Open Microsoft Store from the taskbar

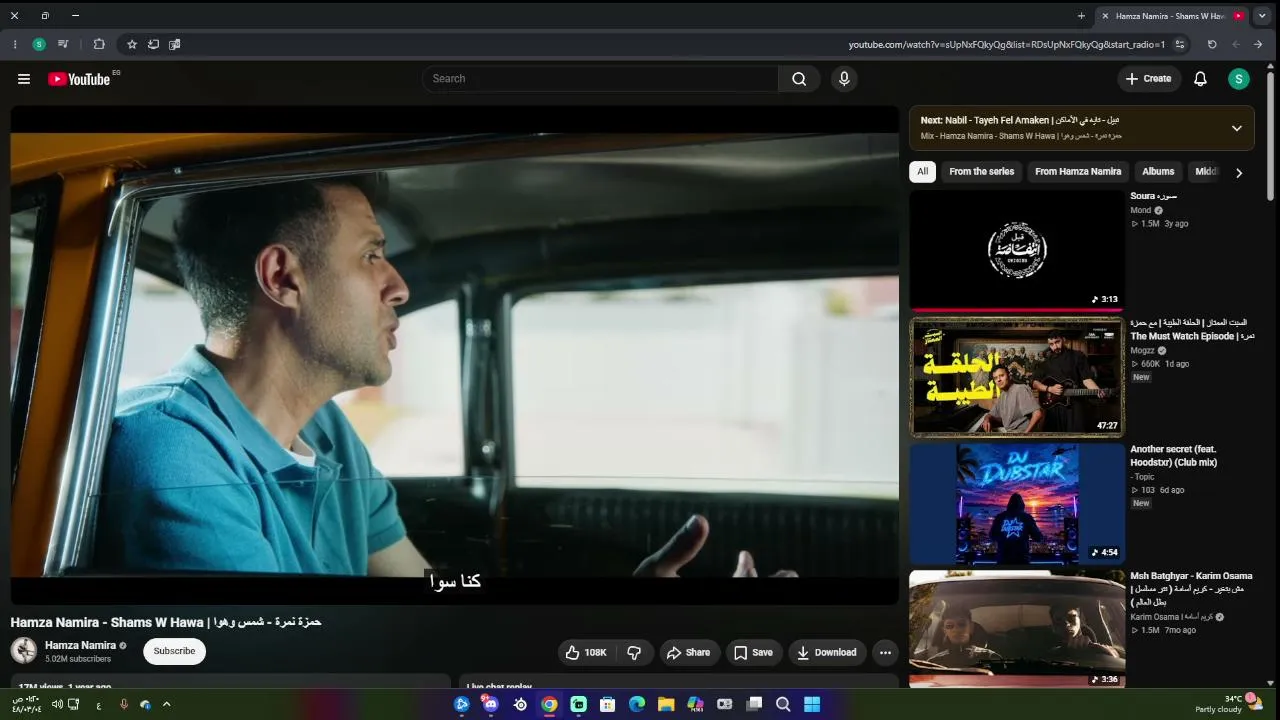(x=607, y=705)
